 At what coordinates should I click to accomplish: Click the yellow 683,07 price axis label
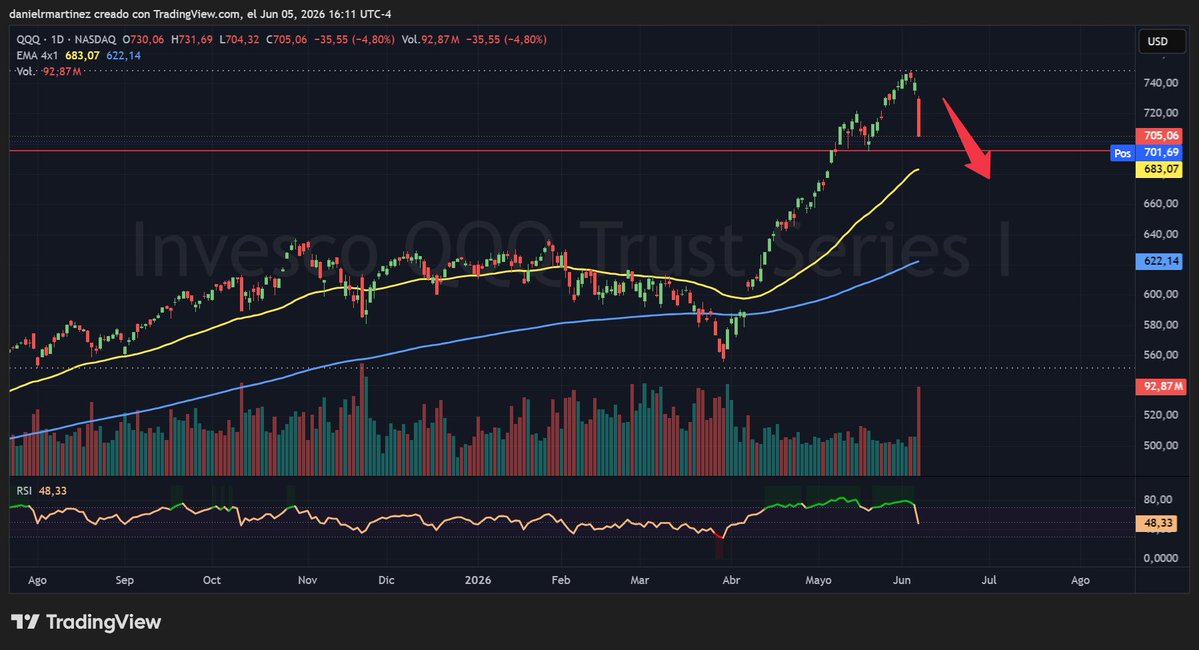click(x=1160, y=169)
